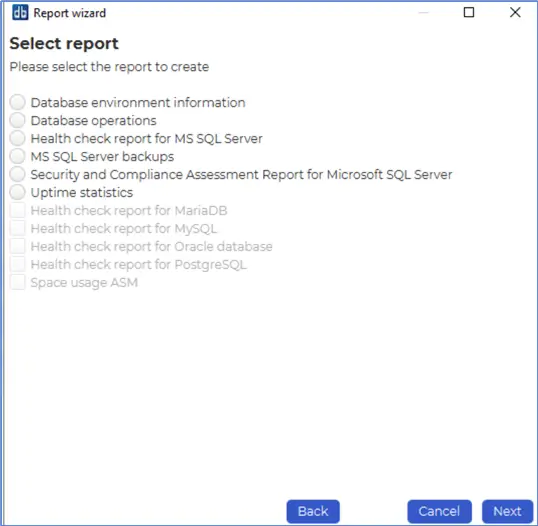
Task: Click the db application icon in title bar
Action: click(20, 13)
